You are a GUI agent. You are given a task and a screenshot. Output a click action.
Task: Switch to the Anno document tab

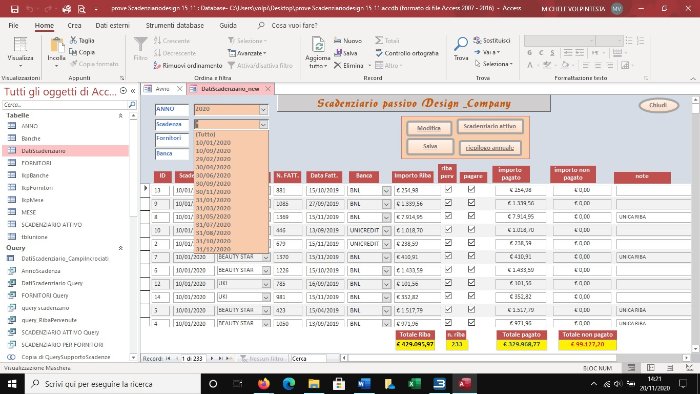162,89
